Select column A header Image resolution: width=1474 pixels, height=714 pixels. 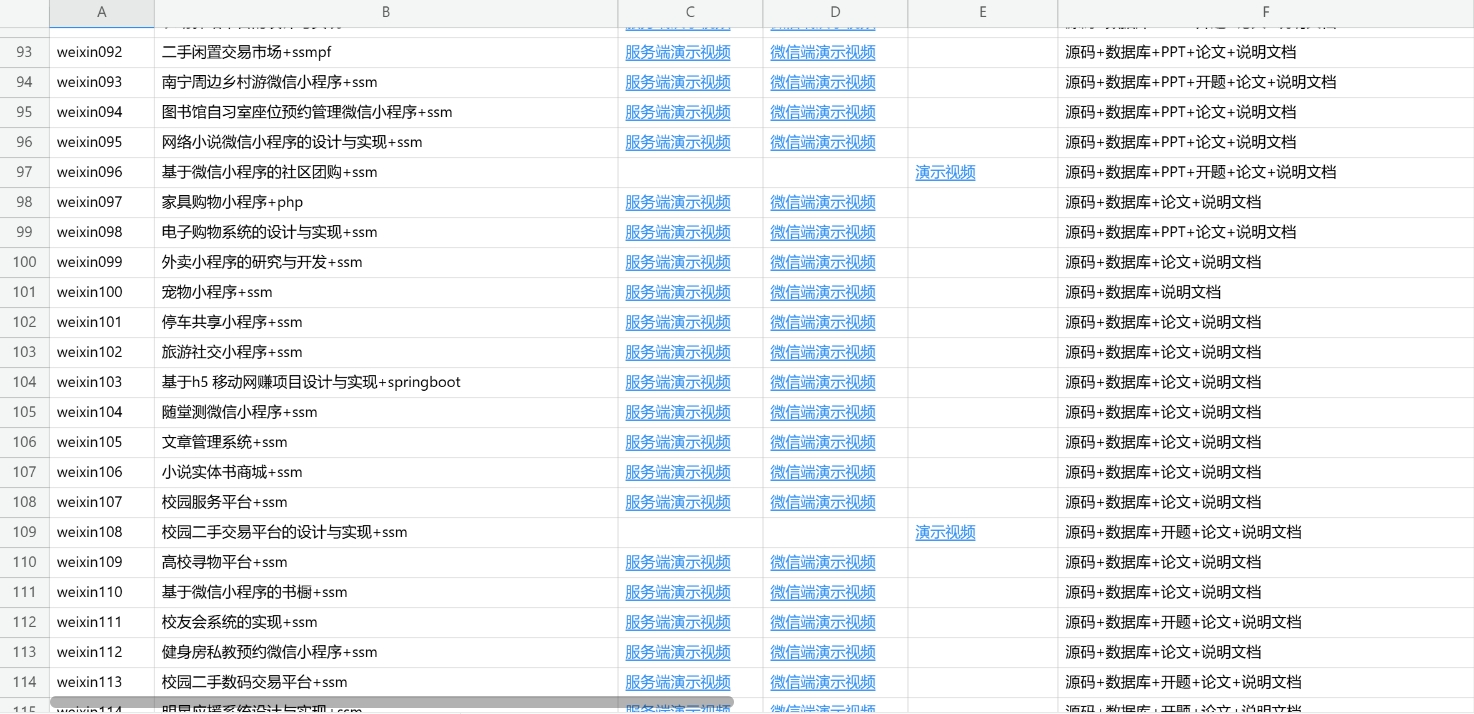coord(102,13)
